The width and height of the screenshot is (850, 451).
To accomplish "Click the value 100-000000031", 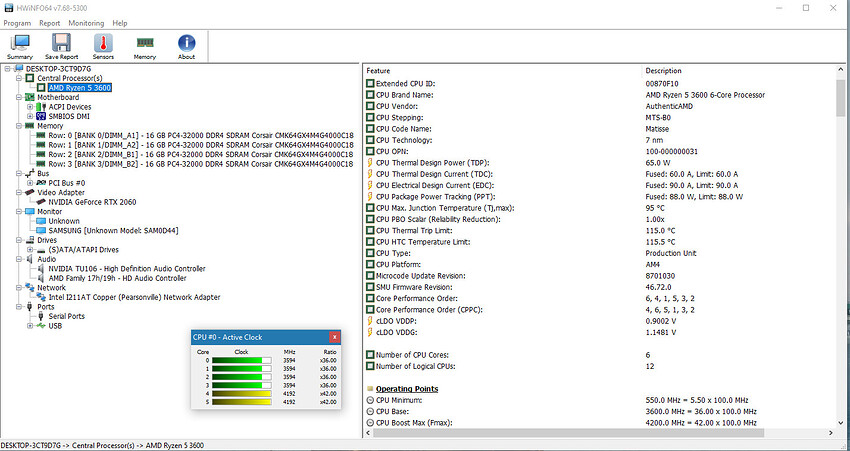I will coord(672,152).
